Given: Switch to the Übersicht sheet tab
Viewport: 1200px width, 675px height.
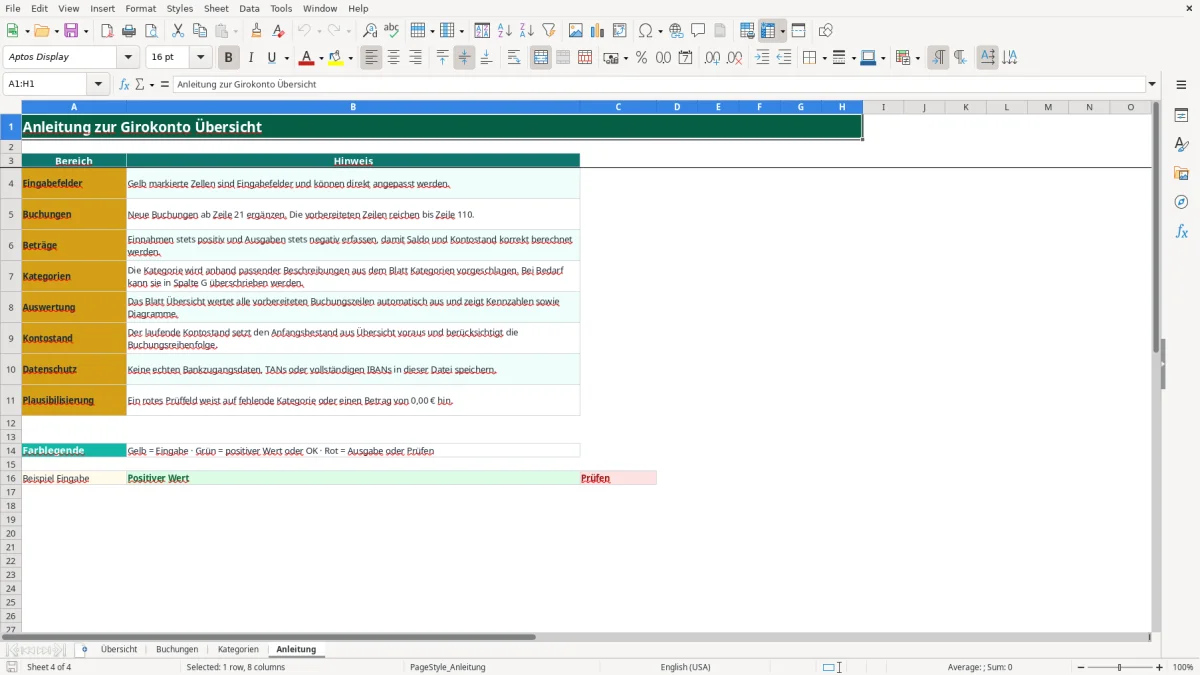Looking at the screenshot, I should [119, 649].
